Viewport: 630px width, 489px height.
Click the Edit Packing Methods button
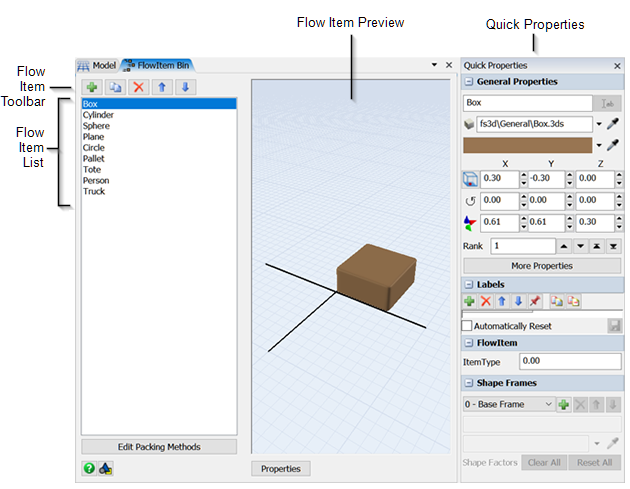[159, 447]
